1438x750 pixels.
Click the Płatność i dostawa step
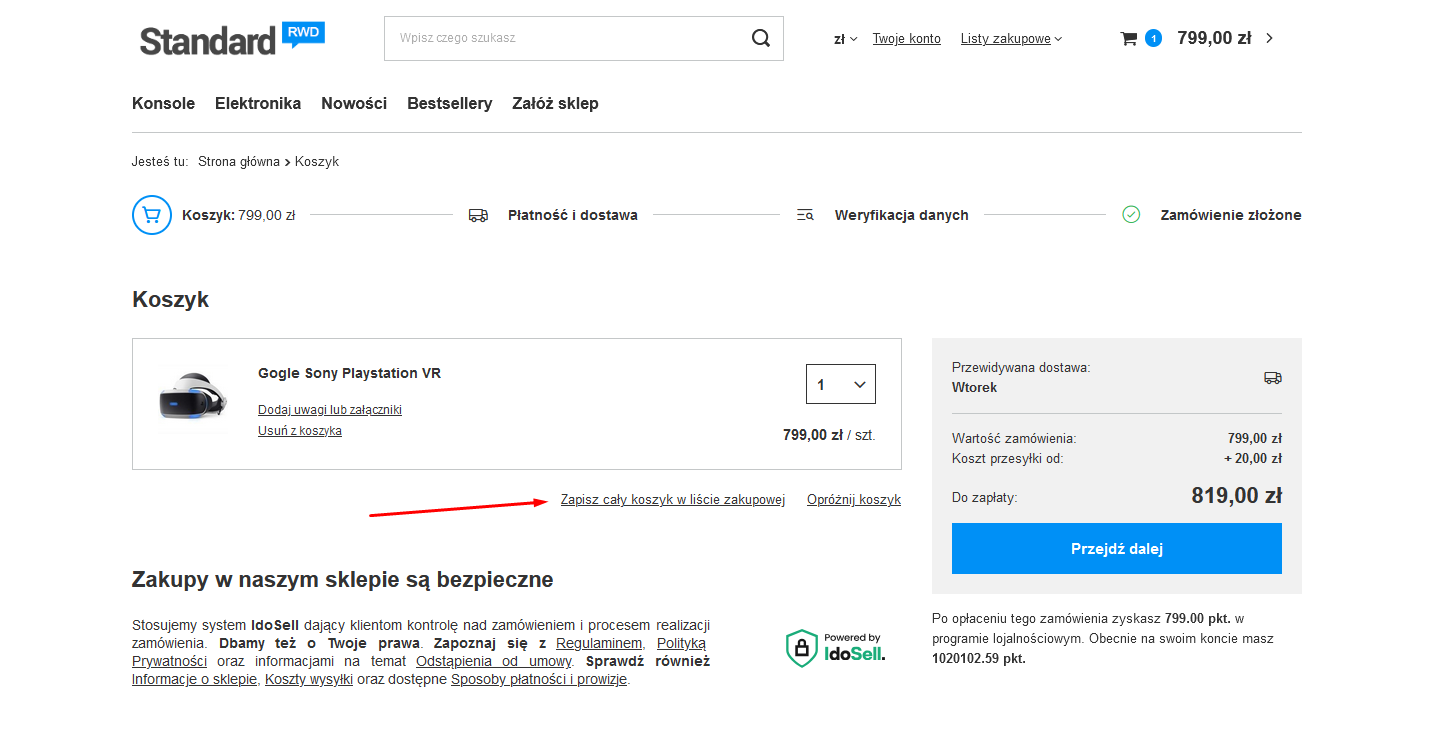(572, 215)
